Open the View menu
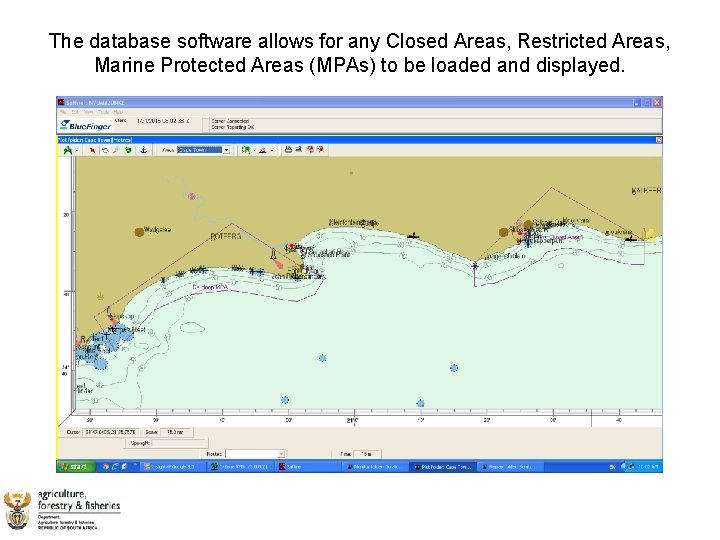 pos(89,112)
